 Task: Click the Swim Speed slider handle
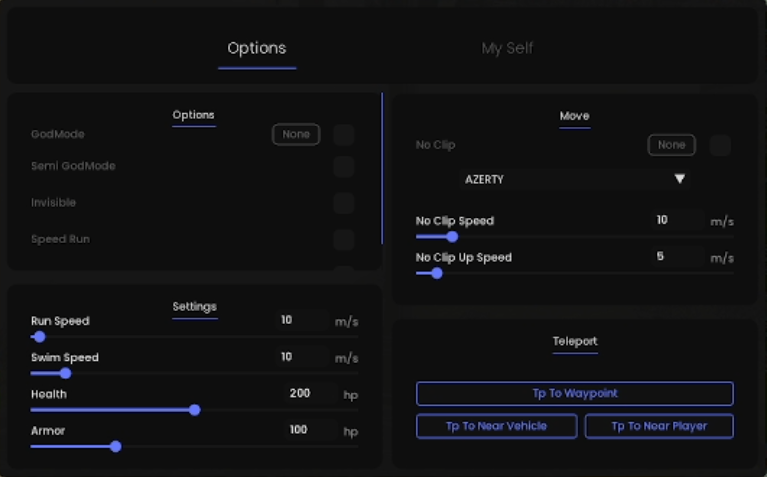65,373
